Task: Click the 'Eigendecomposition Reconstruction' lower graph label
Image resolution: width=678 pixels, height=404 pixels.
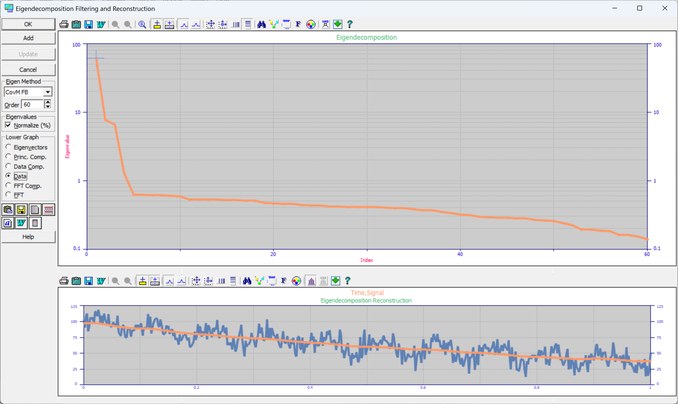Action: pyautogui.click(x=366, y=301)
